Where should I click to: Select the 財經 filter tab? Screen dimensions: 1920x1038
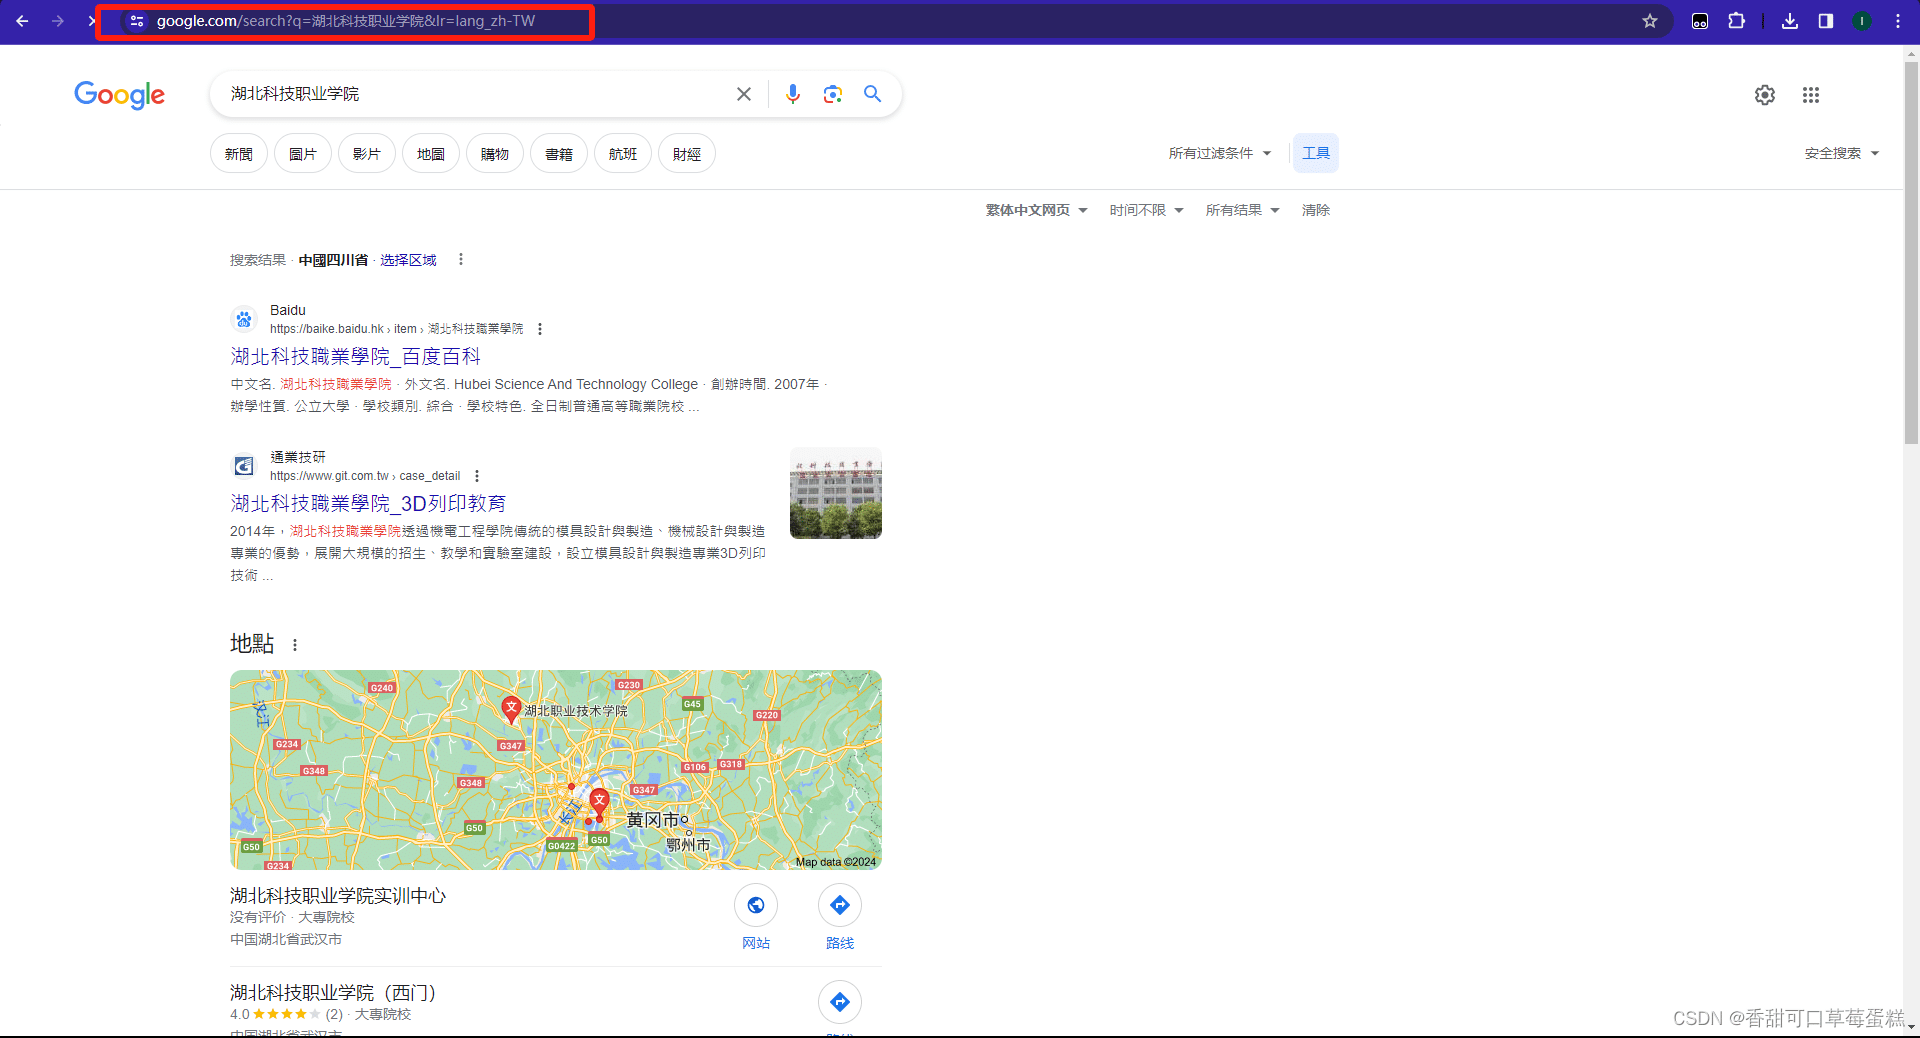pyautogui.click(x=687, y=154)
